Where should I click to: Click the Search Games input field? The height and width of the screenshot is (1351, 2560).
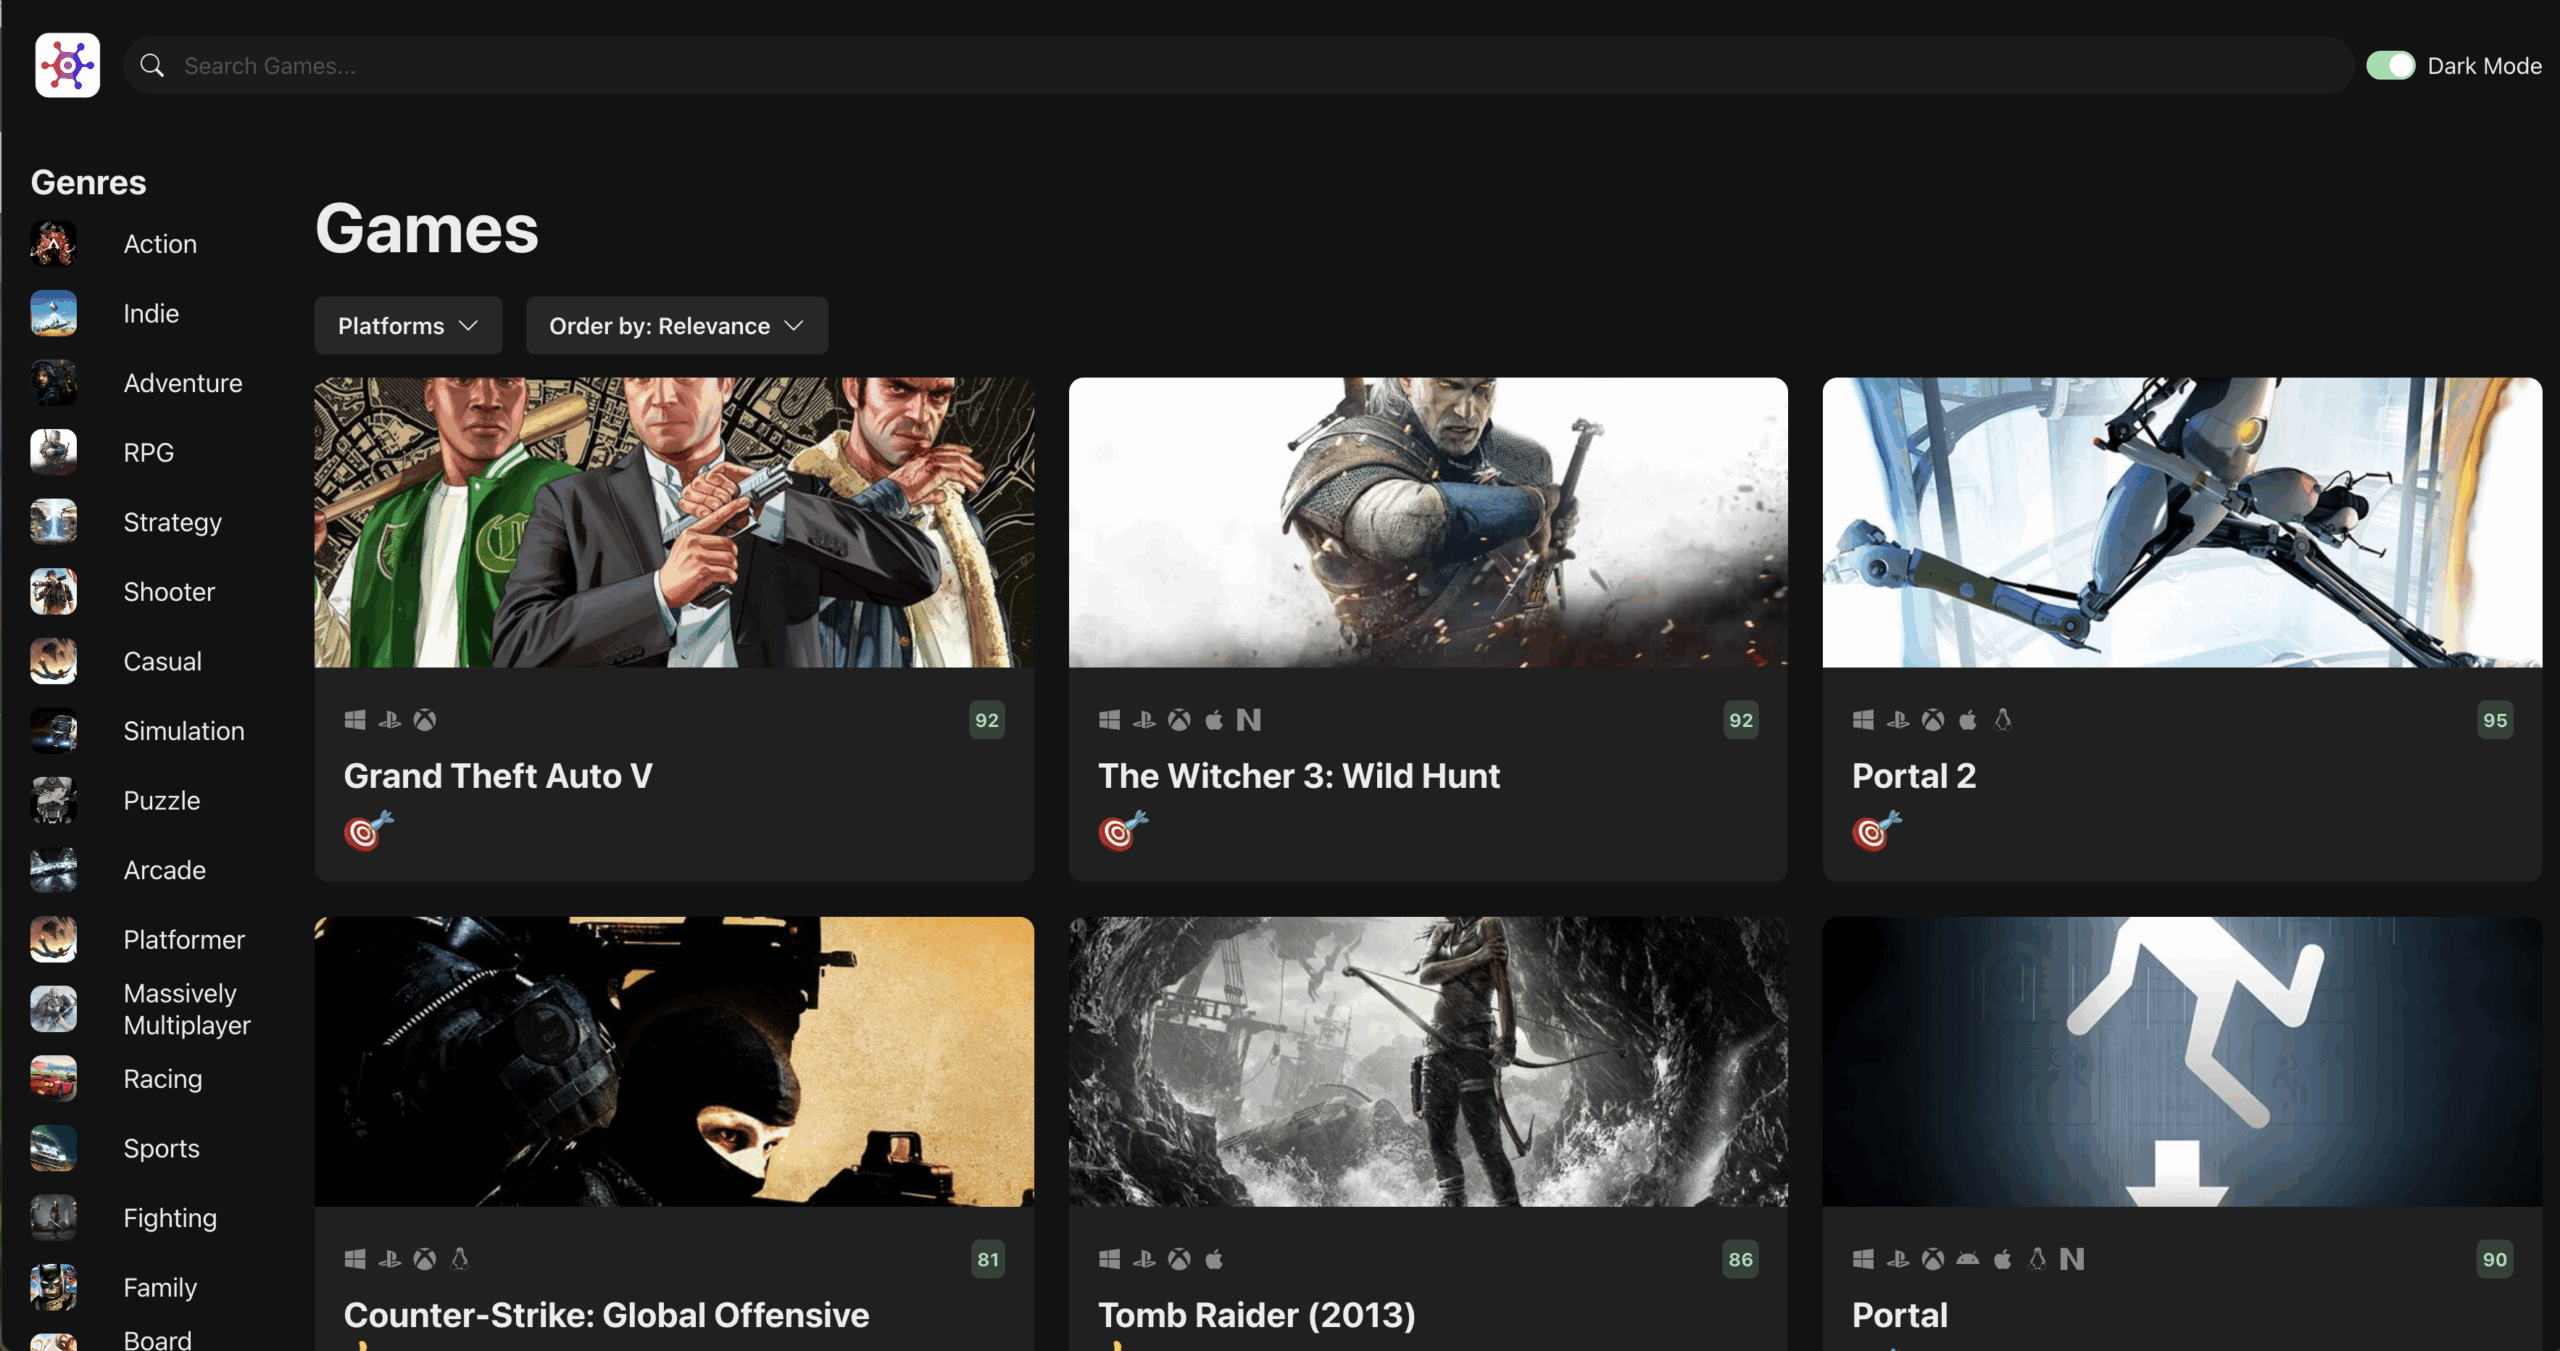(x=1238, y=66)
